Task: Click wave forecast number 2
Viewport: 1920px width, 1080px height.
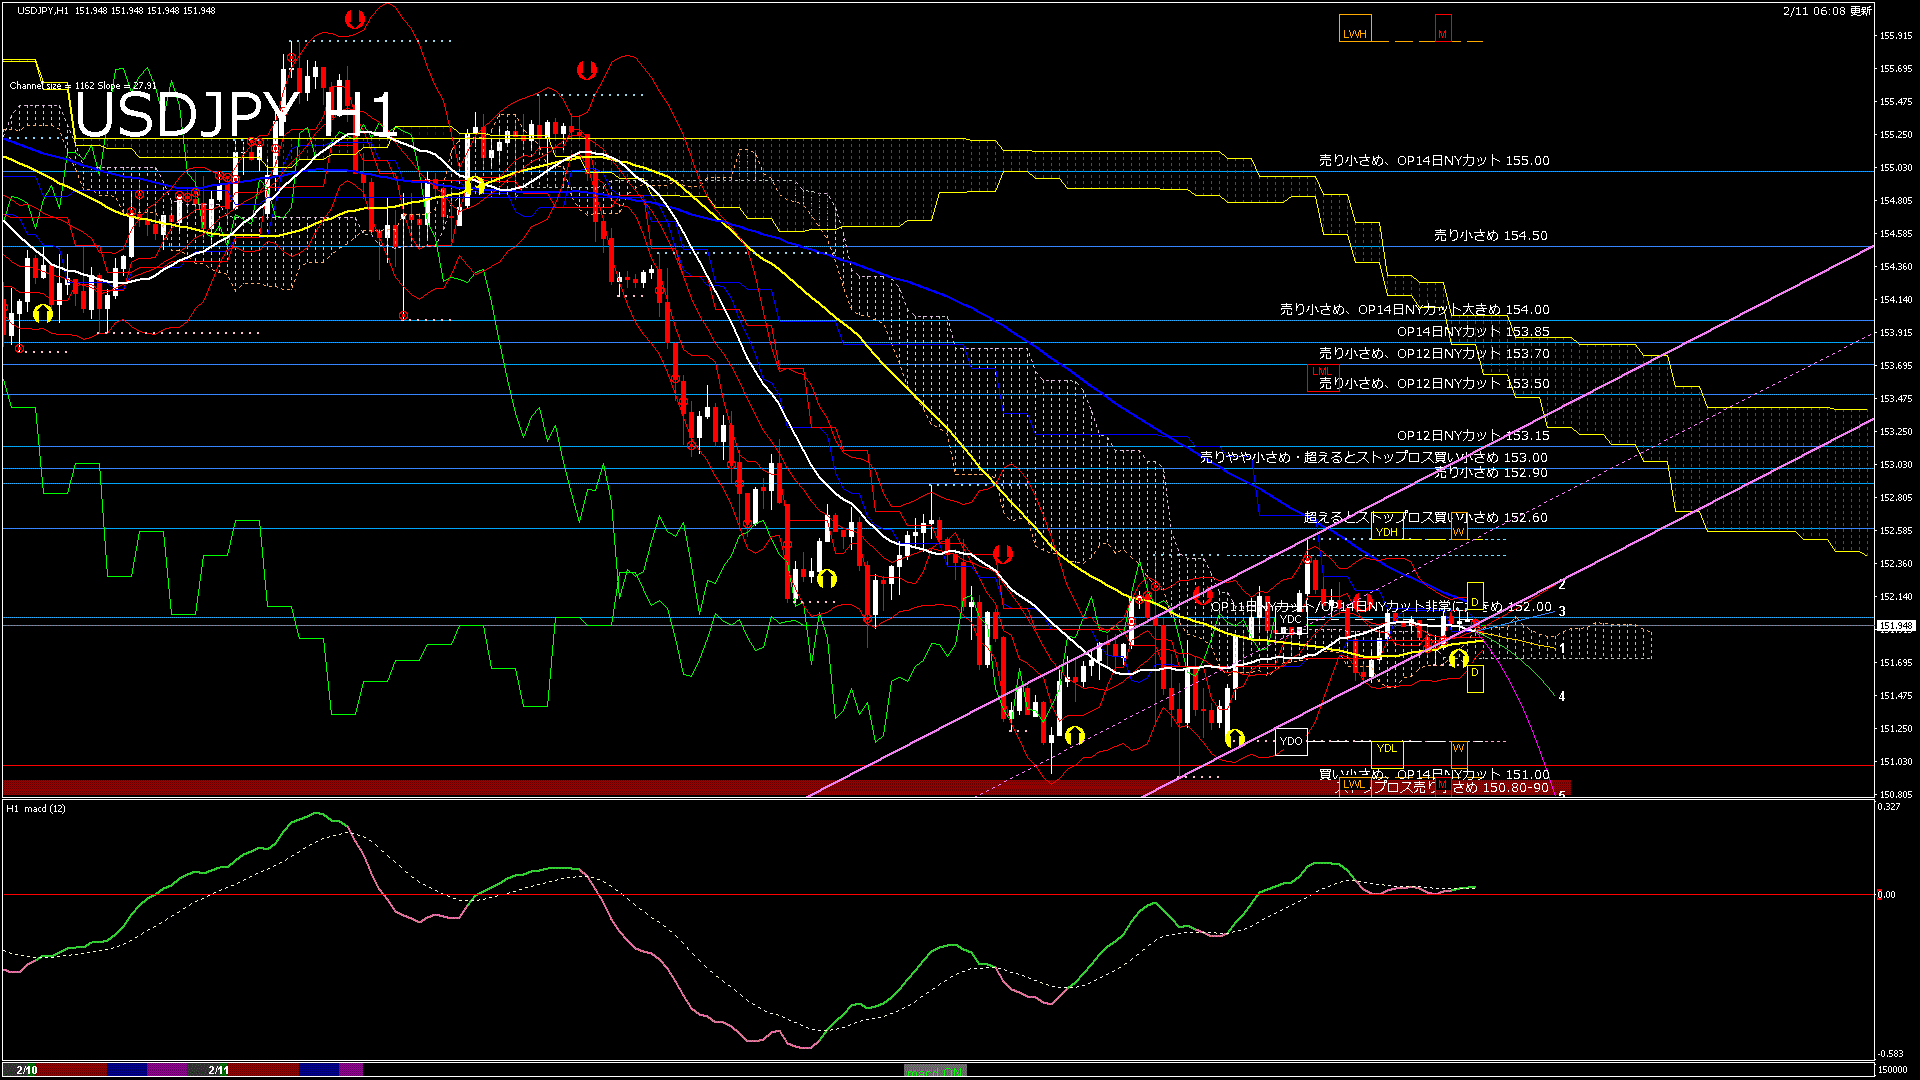Action: (1562, 585)
